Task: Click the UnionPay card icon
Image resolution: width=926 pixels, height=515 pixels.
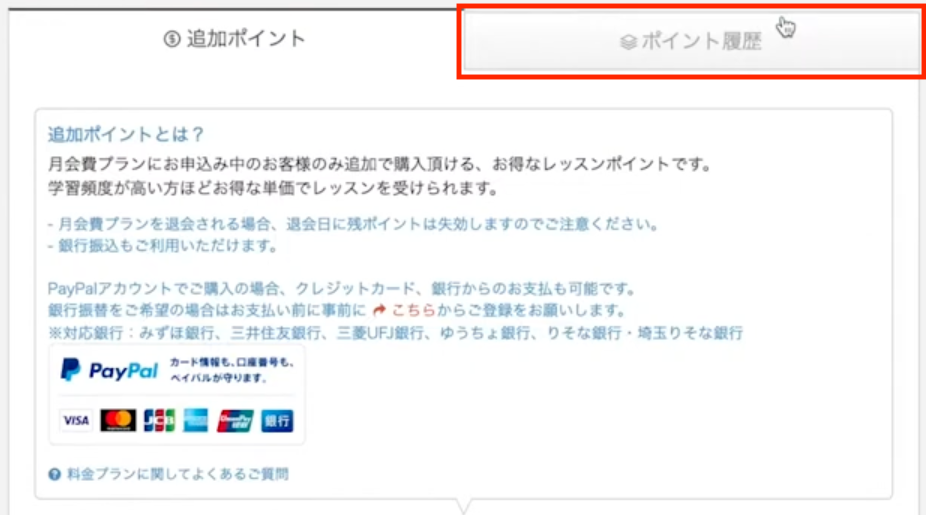Action: [x=235, y=421]
